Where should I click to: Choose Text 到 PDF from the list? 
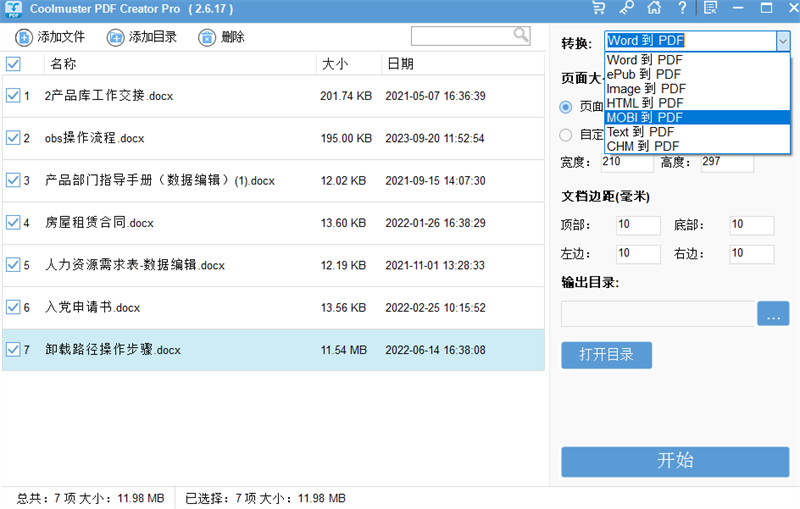[x=697, y=132]
